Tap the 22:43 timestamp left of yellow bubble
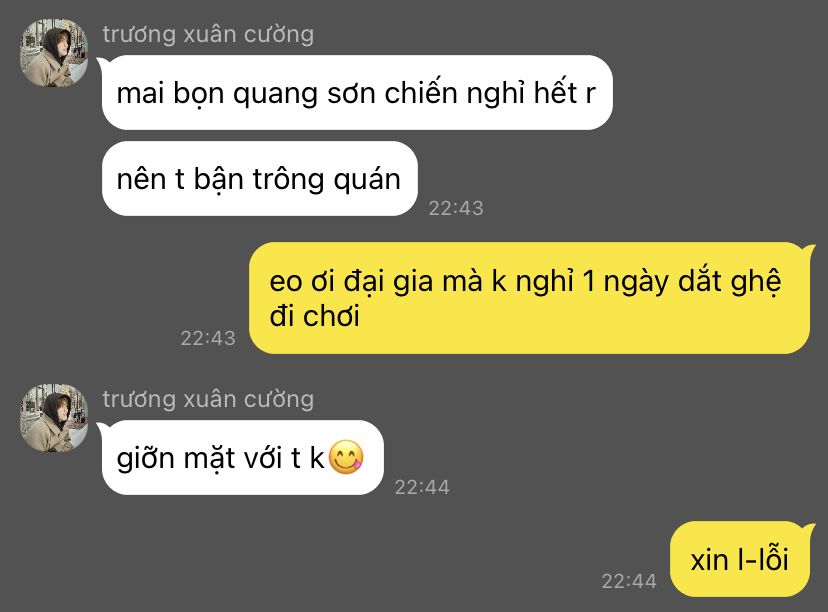Viewport: 828px width, 612px height. [208, 338]
